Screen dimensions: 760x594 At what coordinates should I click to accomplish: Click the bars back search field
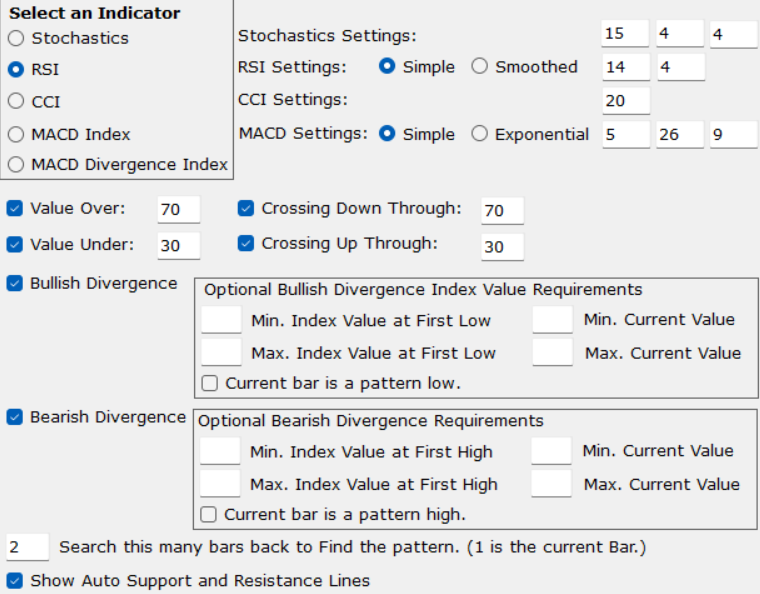click(27, 547)
